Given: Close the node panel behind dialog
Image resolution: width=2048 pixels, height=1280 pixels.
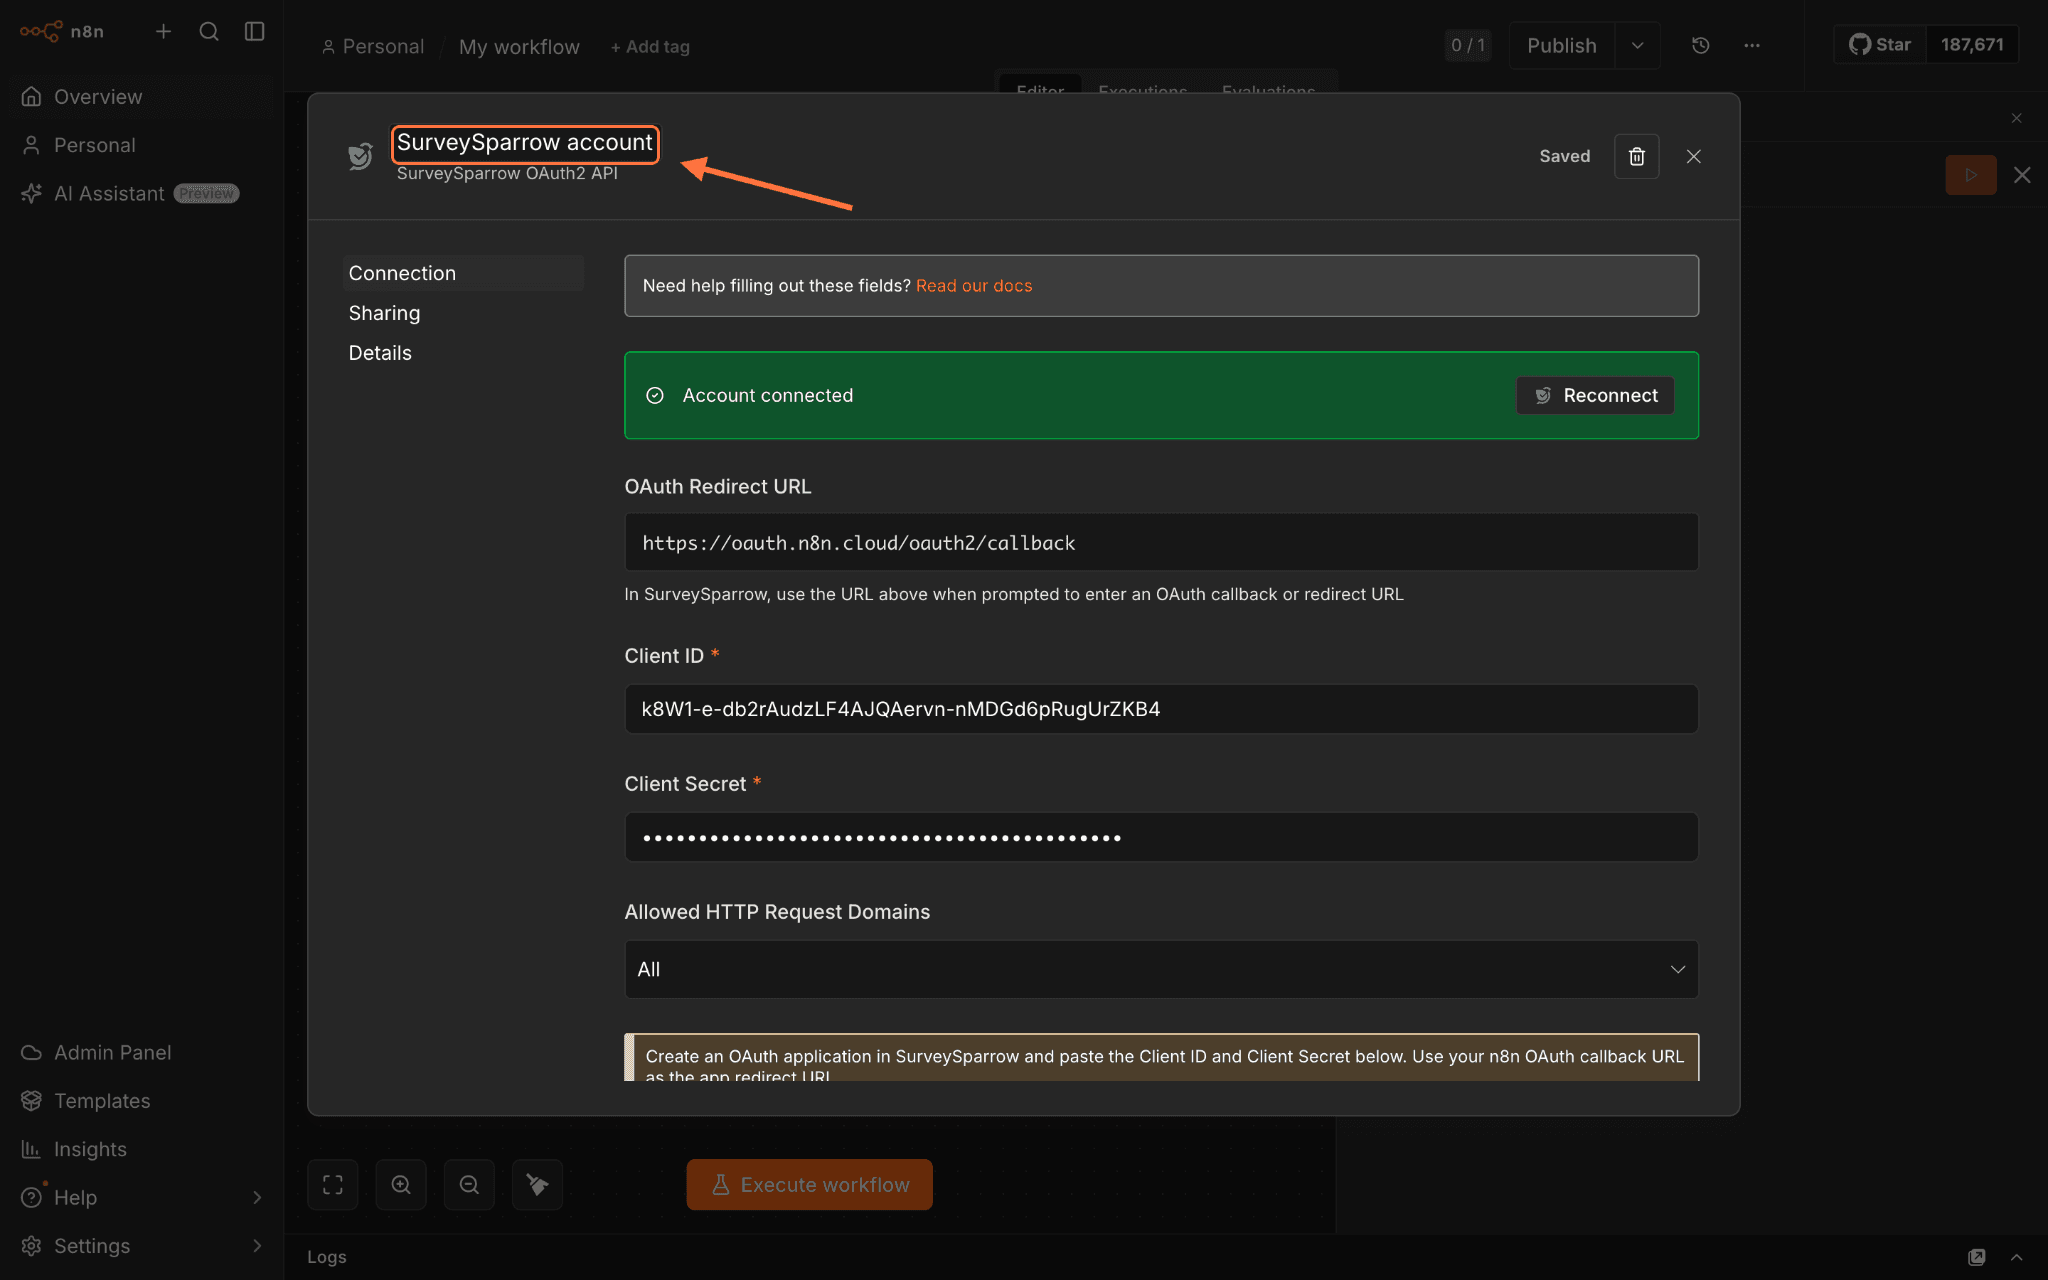Looking at the screenshot, I should (x=2022, y=175).
